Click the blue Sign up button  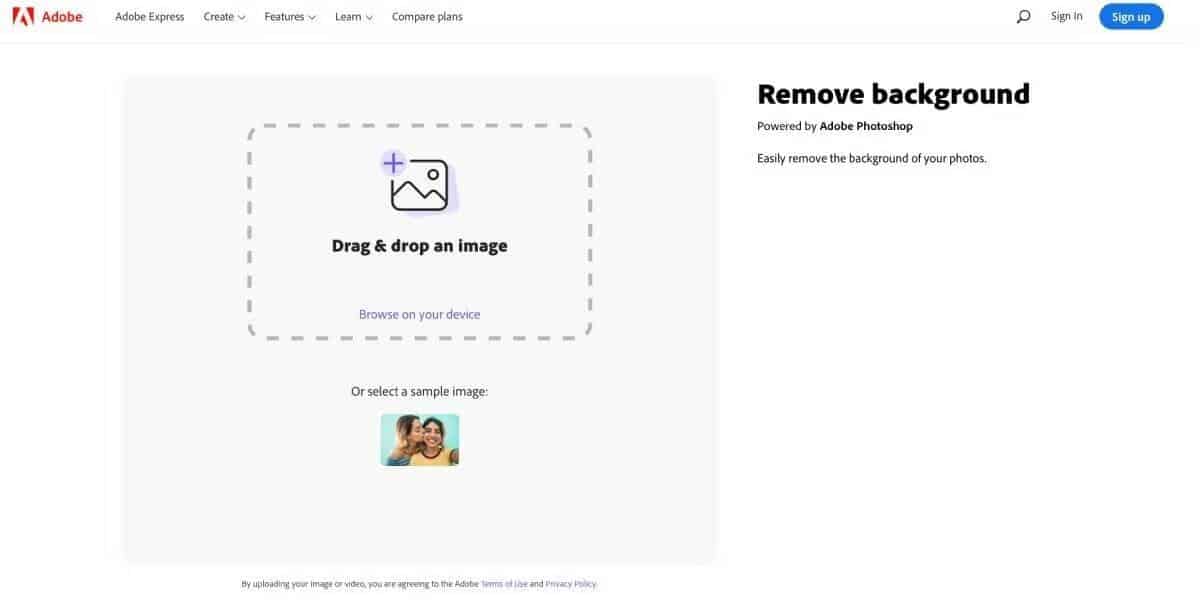pyautogui.click(x=1131, y=16)
